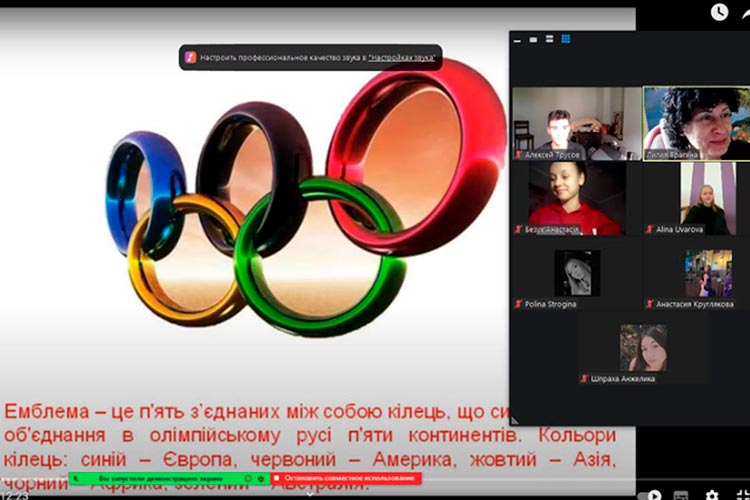Screen dimensions: 750x500
Task: Select the blue gallery grid view icon
Action: pyautogui.click(x=566, y=39)
